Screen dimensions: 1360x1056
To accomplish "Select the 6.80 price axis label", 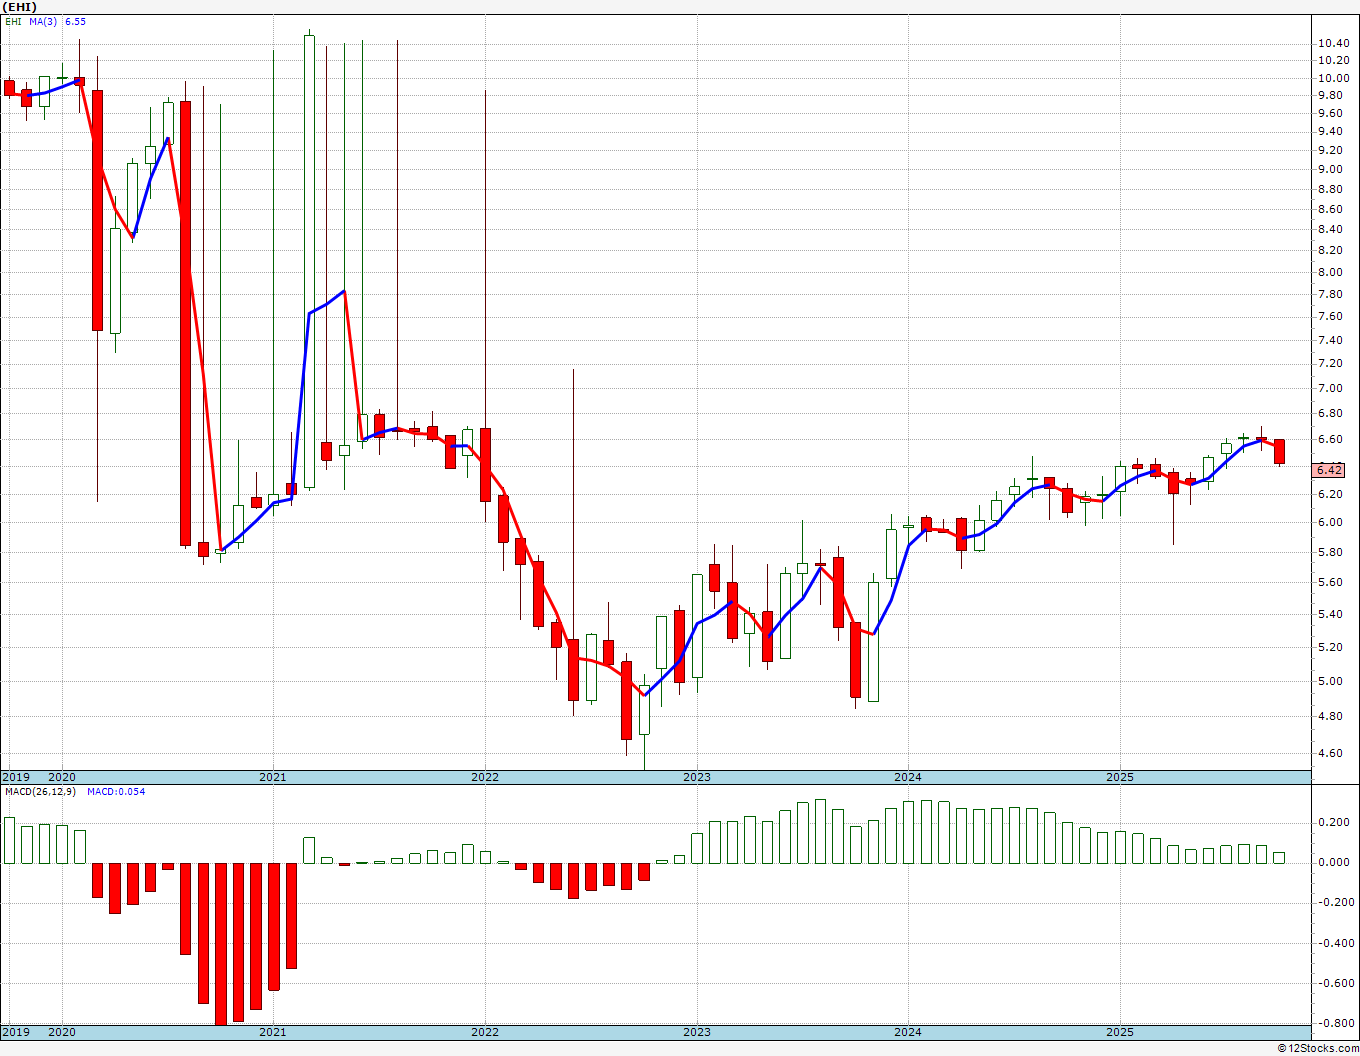I will (x=1331, y=413).
